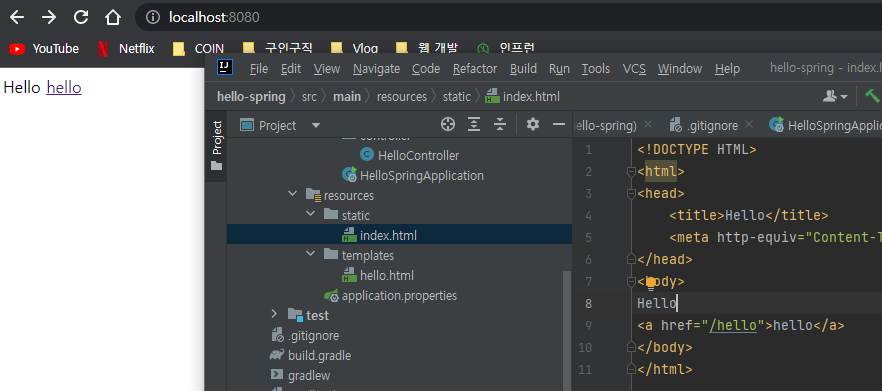Viewport: 882px width, 391px height.
Task: Expand all in the Project tree
Action: pos(474,125)
